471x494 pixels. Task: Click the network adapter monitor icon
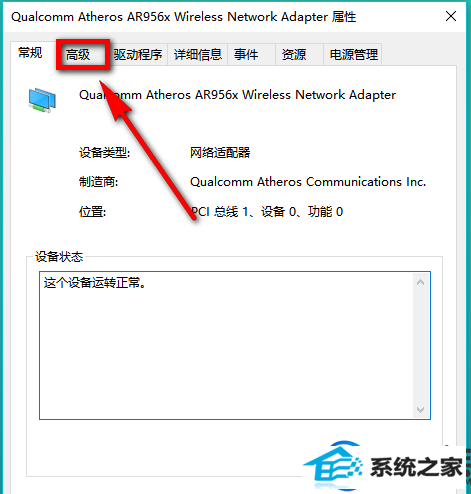42,100
